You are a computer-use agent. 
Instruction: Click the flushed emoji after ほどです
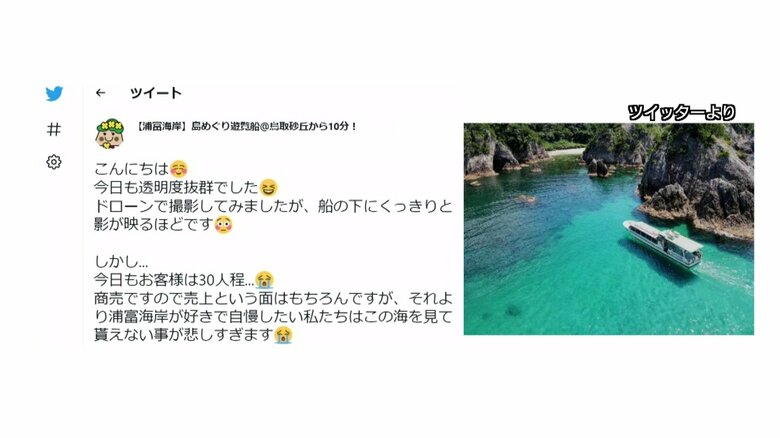point(224,225)
